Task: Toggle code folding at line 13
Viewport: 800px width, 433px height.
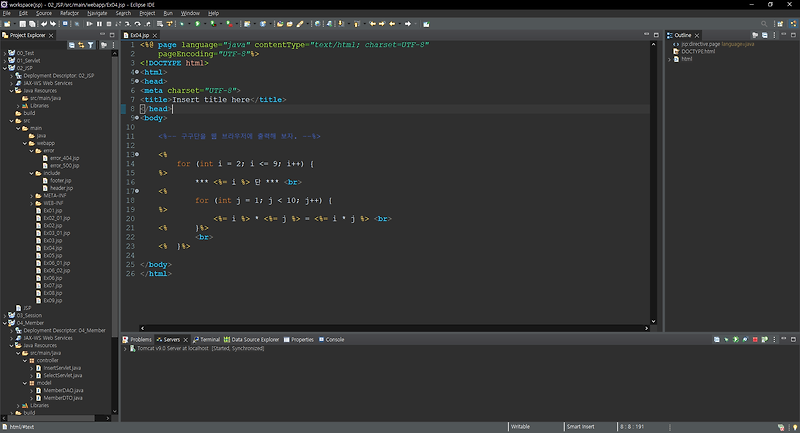Action: pos(136,154)
